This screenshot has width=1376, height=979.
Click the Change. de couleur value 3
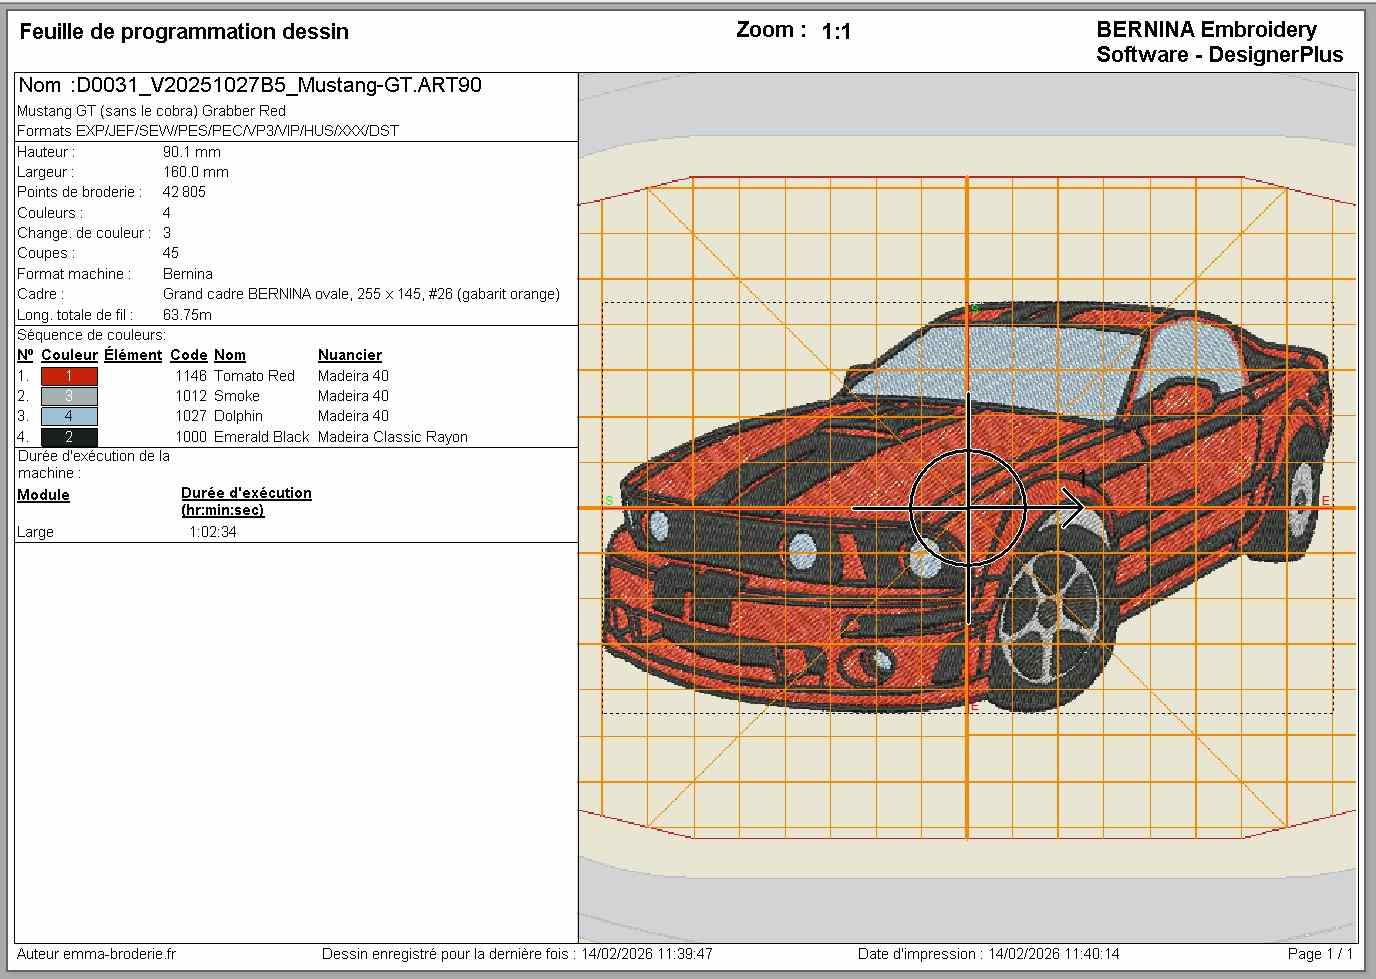pos(167,233)
